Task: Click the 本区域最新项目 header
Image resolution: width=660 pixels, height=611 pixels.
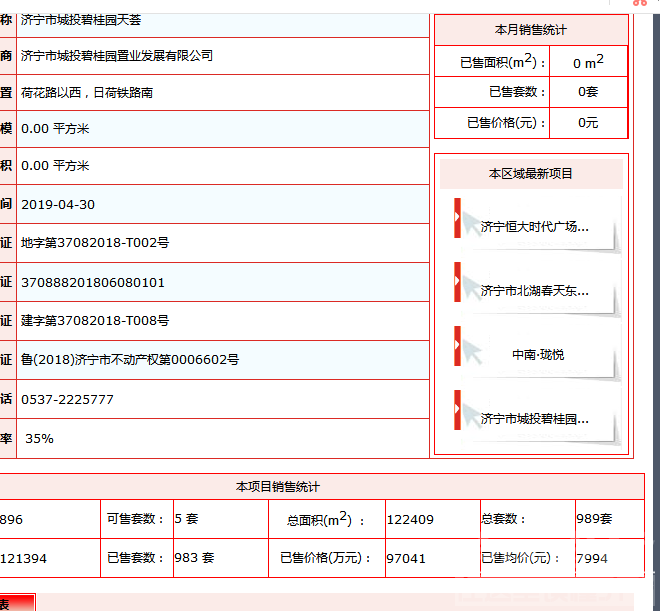Action: [x=531, y=174]
